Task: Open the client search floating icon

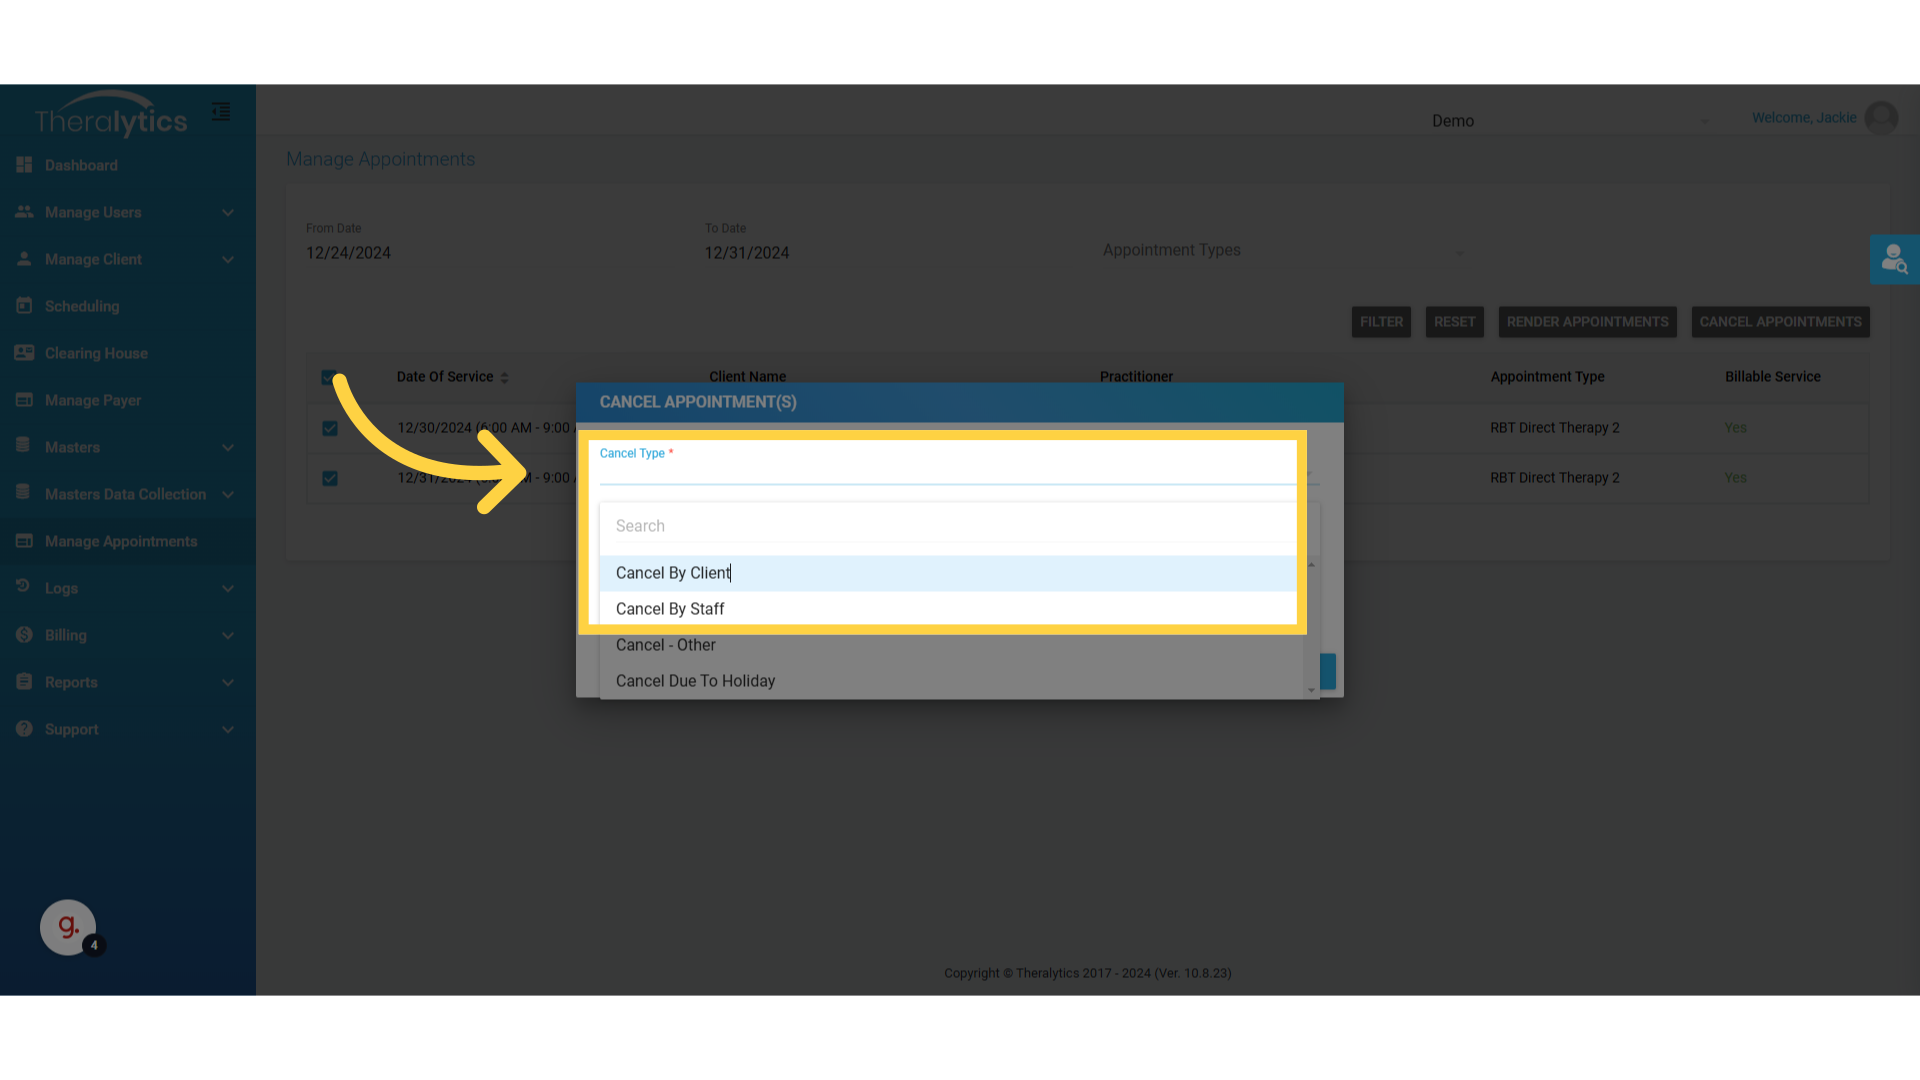Action: (x=1894, y=260)
